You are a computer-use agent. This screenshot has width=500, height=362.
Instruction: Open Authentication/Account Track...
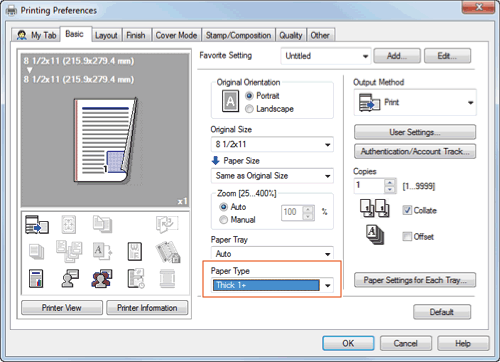point(415,151)
